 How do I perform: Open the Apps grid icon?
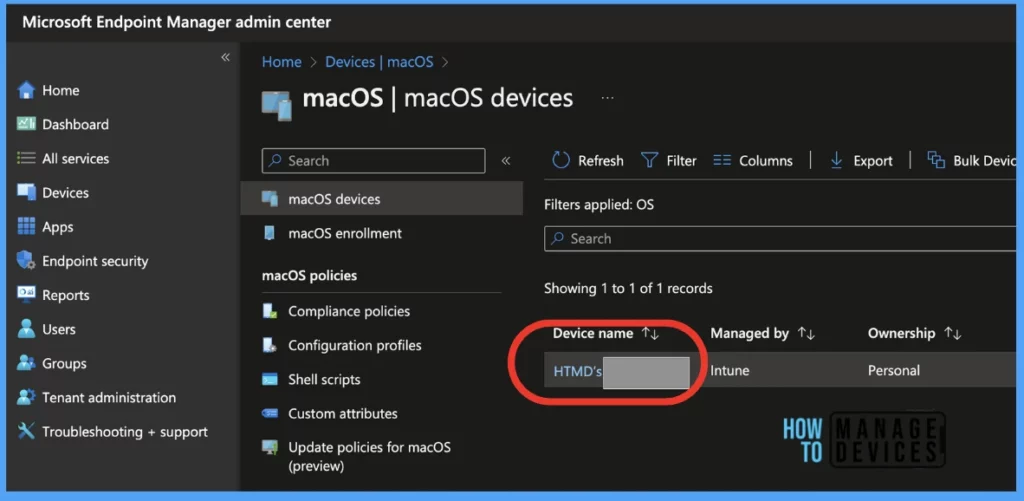click(26, 227)
